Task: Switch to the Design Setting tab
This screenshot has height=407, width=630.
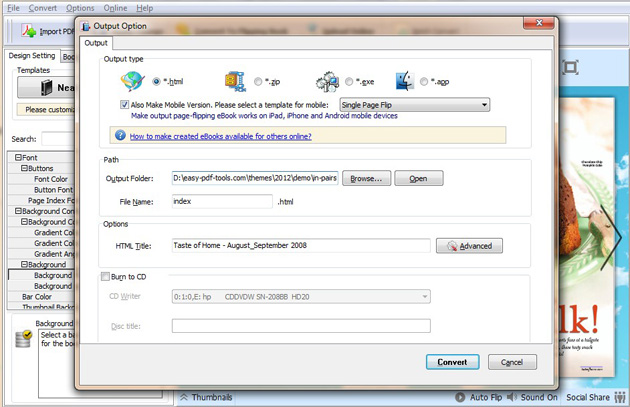Action: tap(32, 56)
